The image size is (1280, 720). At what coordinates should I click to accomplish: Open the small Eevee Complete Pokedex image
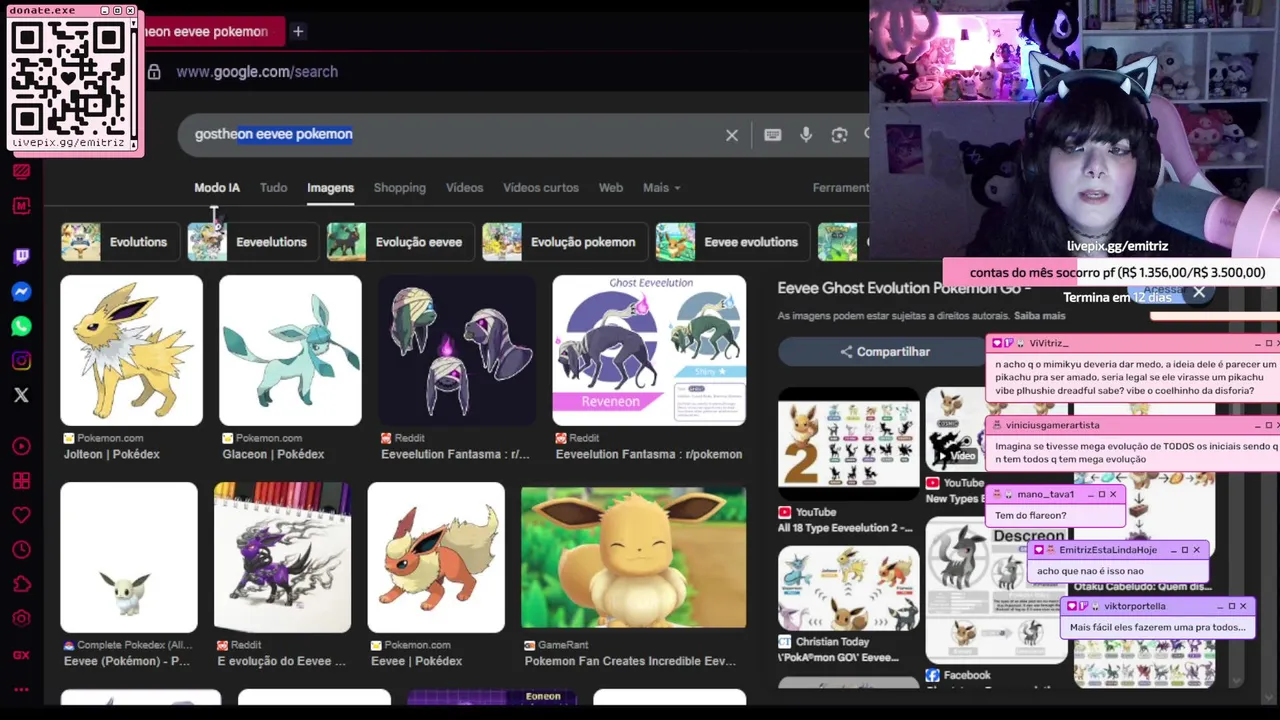click(x=129, y=558)
